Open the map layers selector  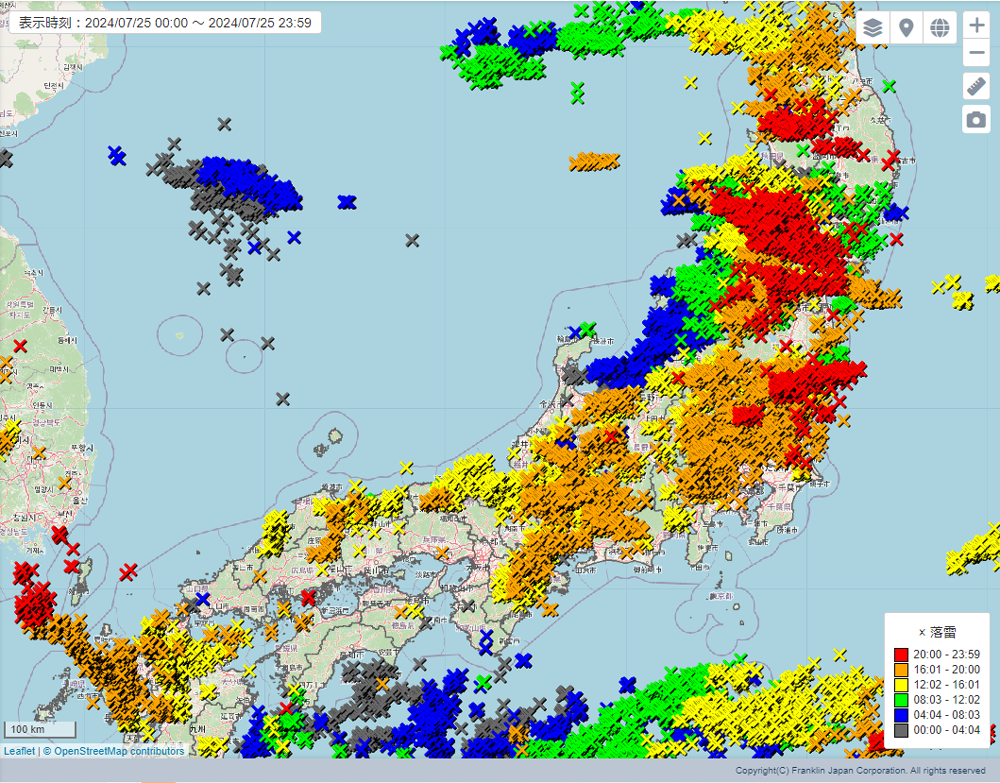[873, 27]
